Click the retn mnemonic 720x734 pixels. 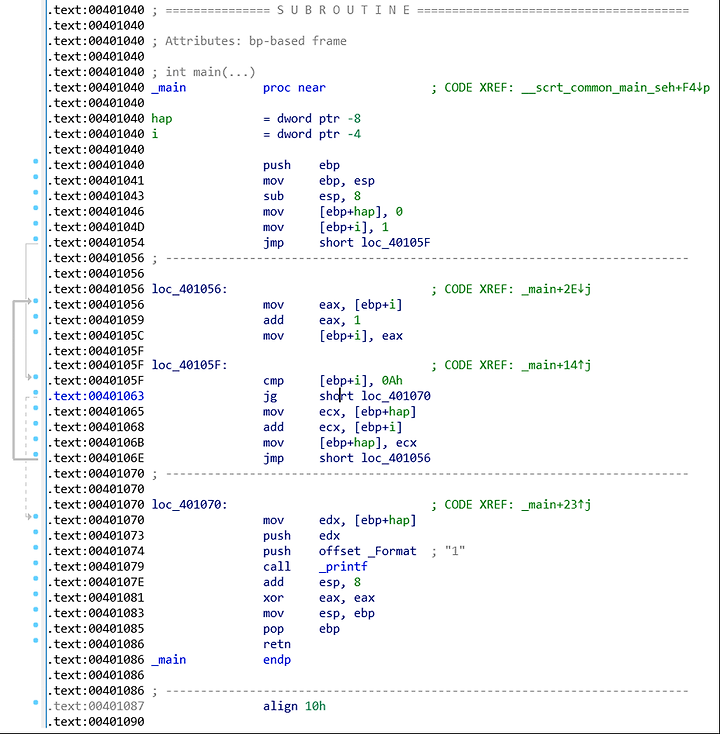(277, 644)
